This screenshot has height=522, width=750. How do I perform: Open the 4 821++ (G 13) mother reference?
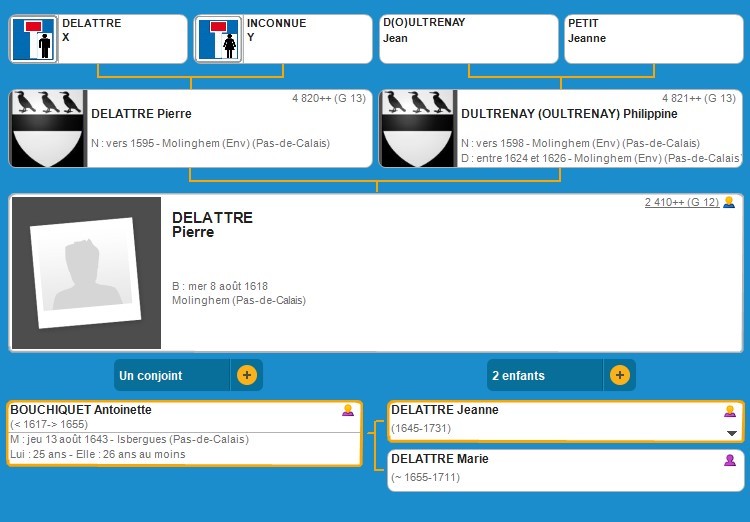point(698,98)
